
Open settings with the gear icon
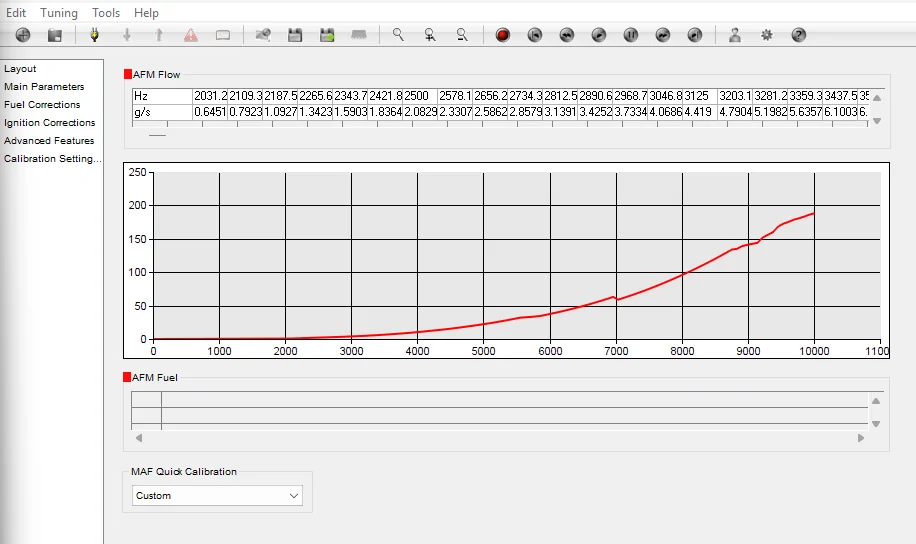(x=766, y=35)
